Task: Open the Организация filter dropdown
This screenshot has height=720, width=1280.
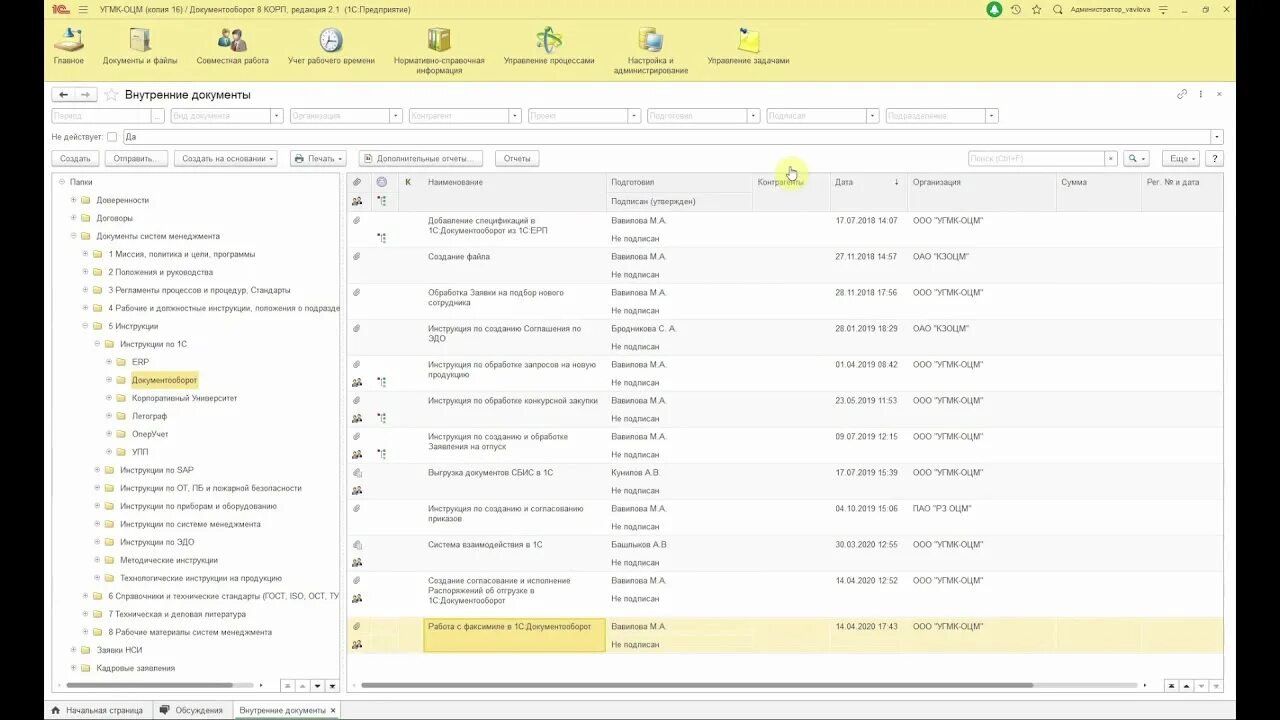Action: 397,116
